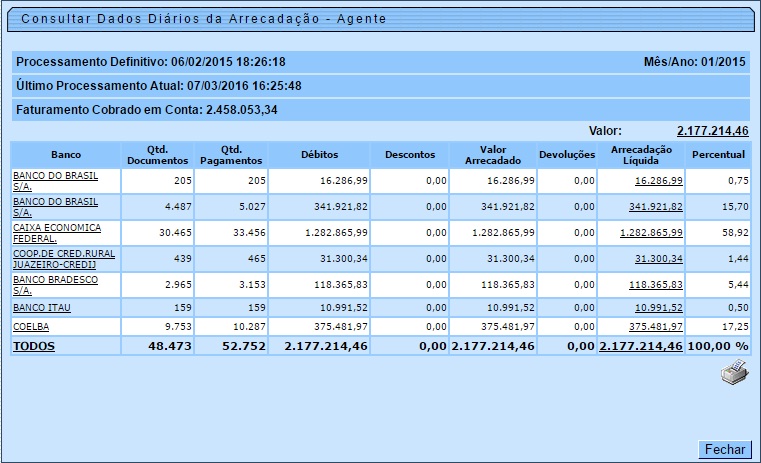
Task: Click the underlined 16.286,99 net collection value
Action: click(x=658, y=181)
